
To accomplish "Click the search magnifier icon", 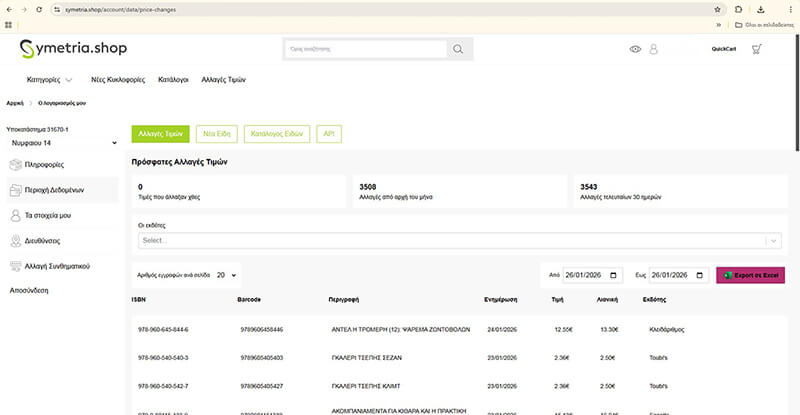I will pyautogui.click(x=458, y=48).
